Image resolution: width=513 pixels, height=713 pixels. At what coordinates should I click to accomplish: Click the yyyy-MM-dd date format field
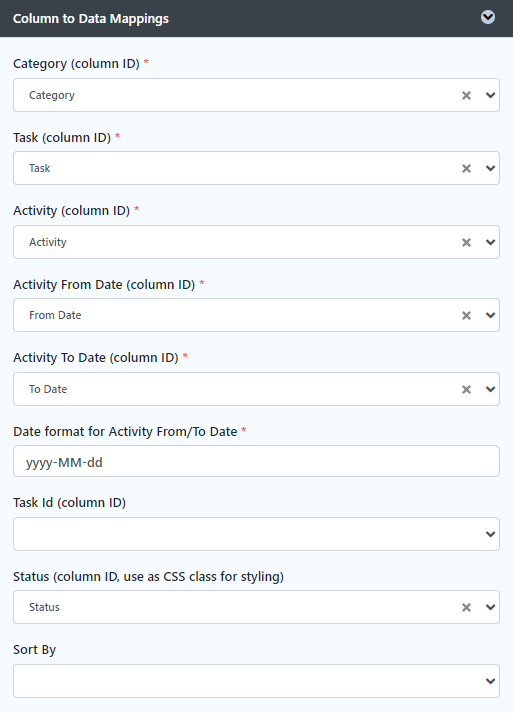256,461
